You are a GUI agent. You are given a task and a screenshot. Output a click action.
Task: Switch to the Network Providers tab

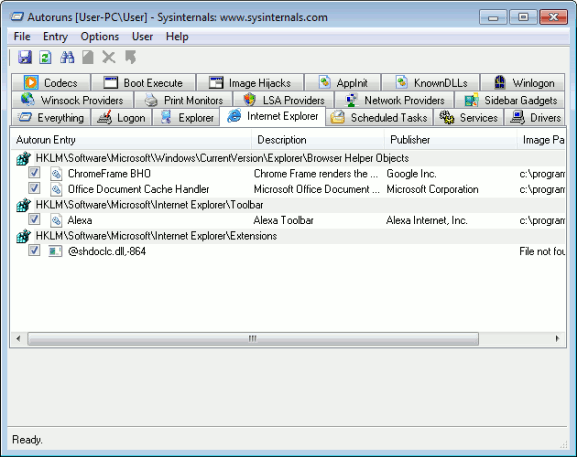coord(394,100)
